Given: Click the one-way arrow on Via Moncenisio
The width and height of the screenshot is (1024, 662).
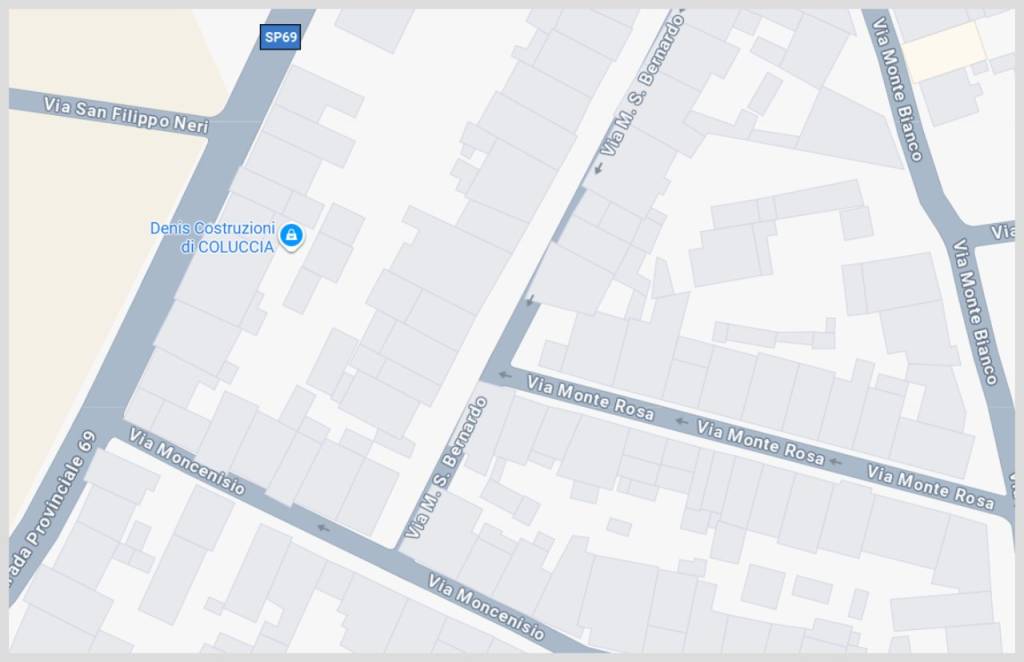Looking at the screenshot, I should [x=323, y=528].
